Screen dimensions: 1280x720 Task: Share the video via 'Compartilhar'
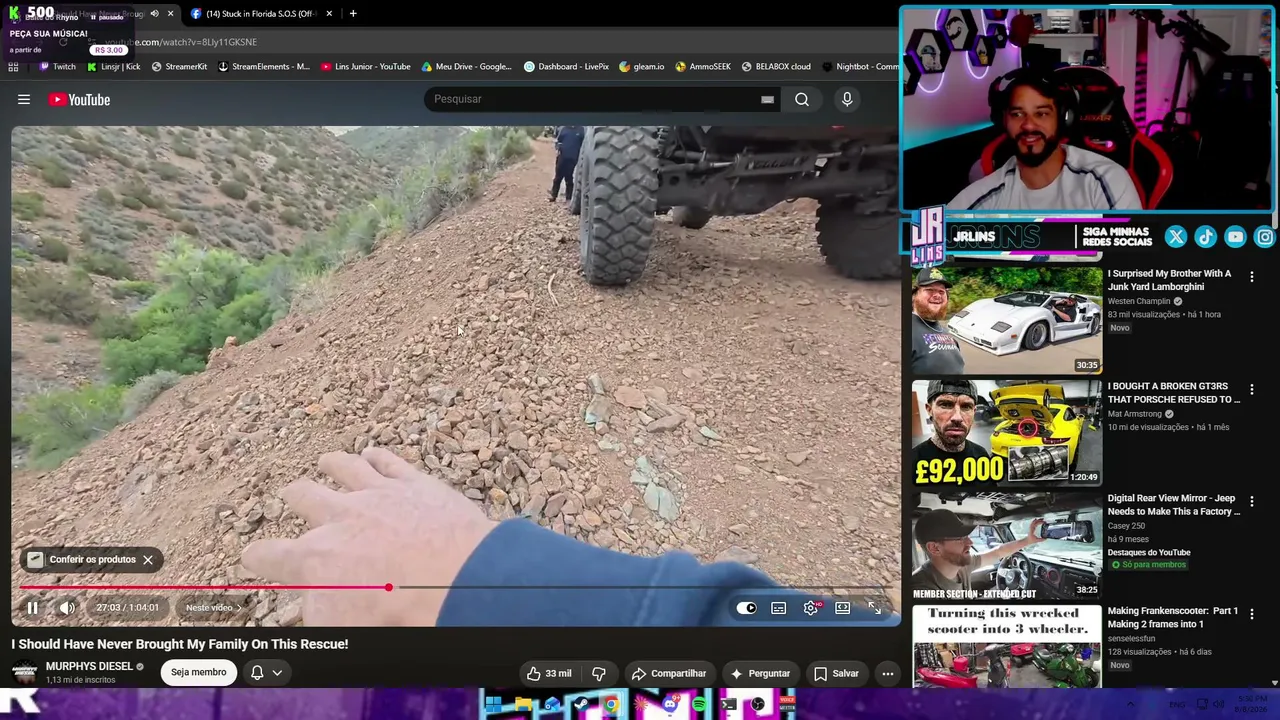point(669,674)
